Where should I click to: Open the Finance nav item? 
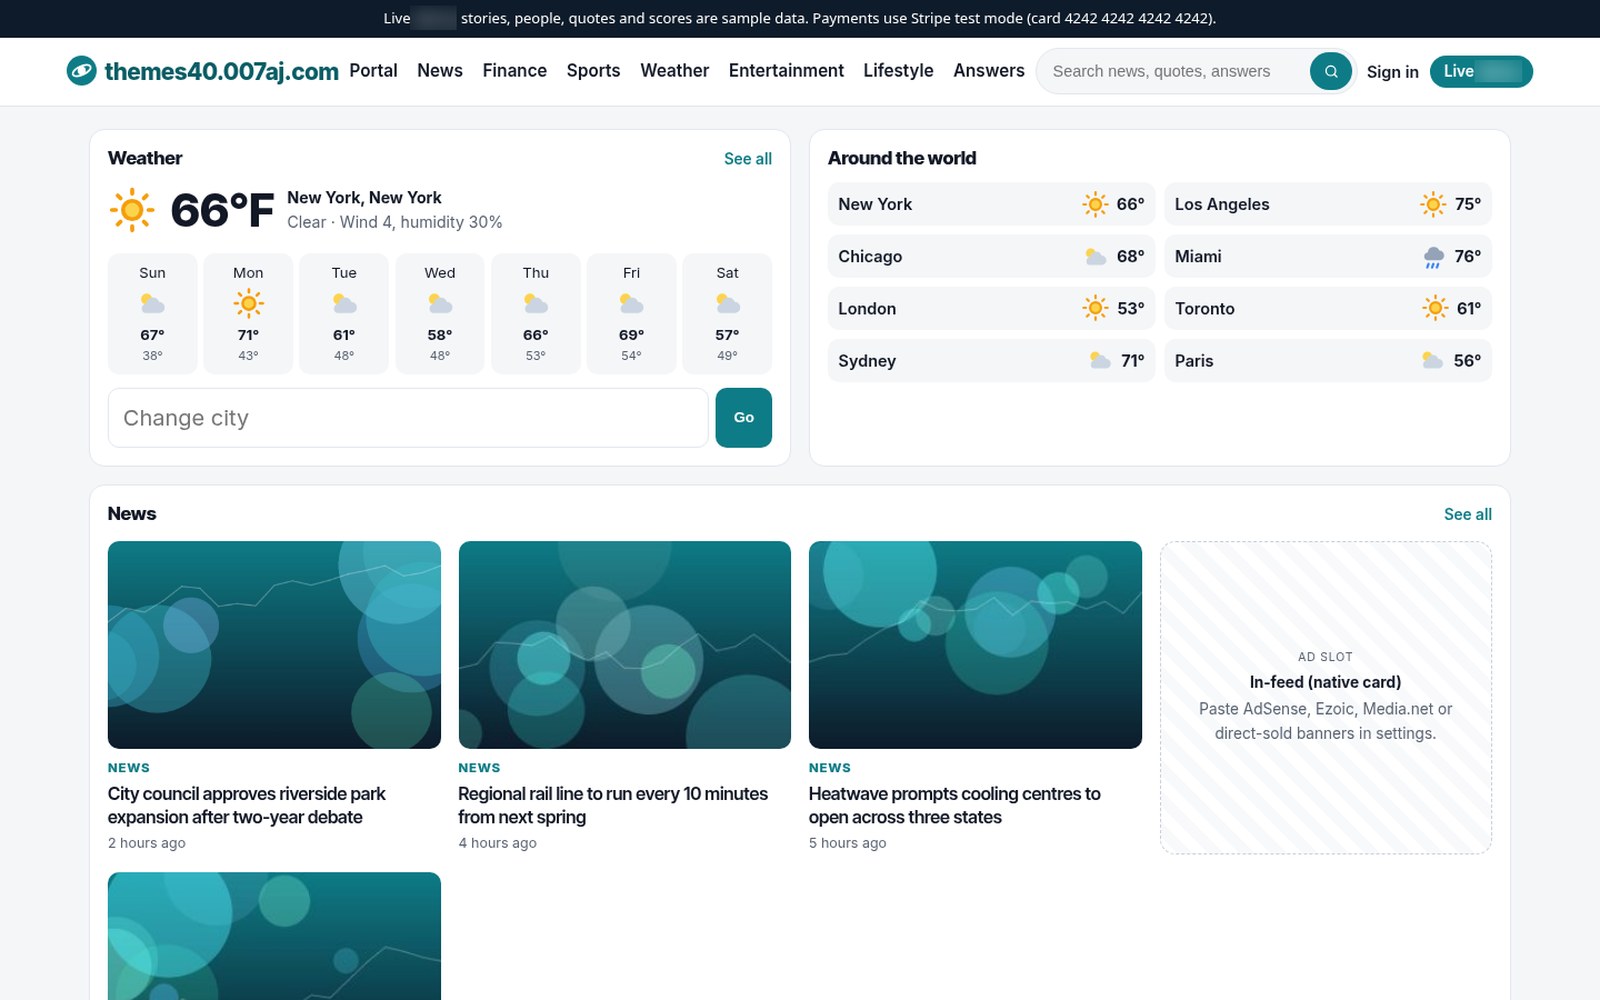pyautogui.click(x=514, y=71)
